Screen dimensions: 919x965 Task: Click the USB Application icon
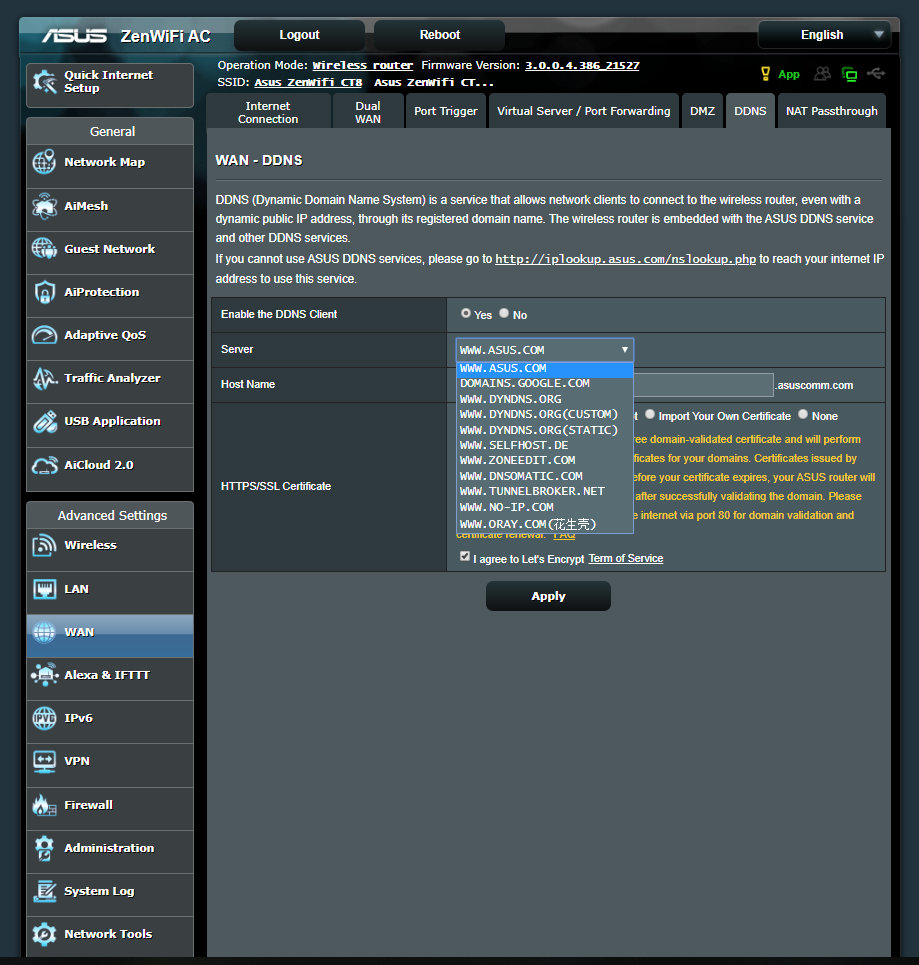point(44,422)
